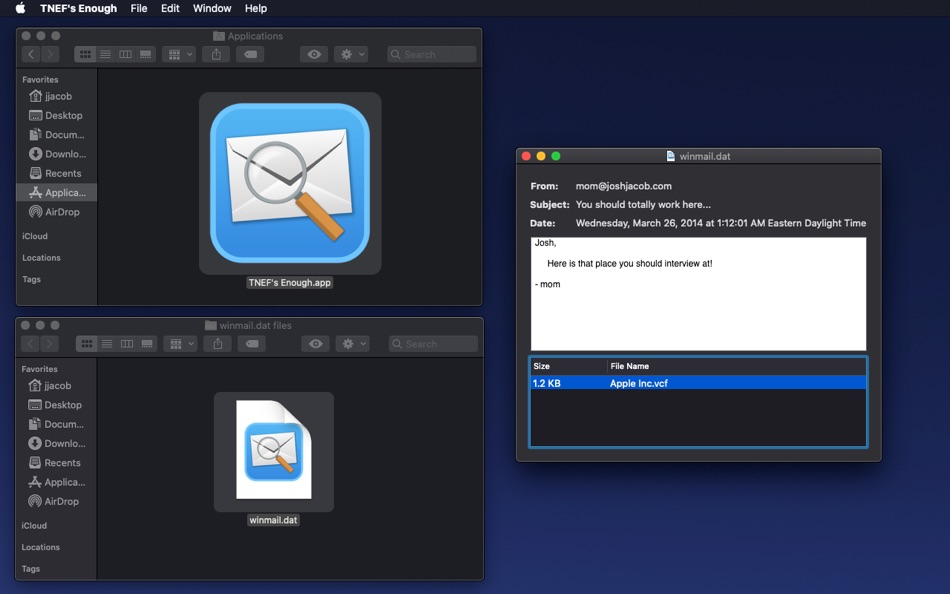The width and height of the screenshot is (950, 594).
Task: Click the File Name column header
Action: (x=737, y=366)
